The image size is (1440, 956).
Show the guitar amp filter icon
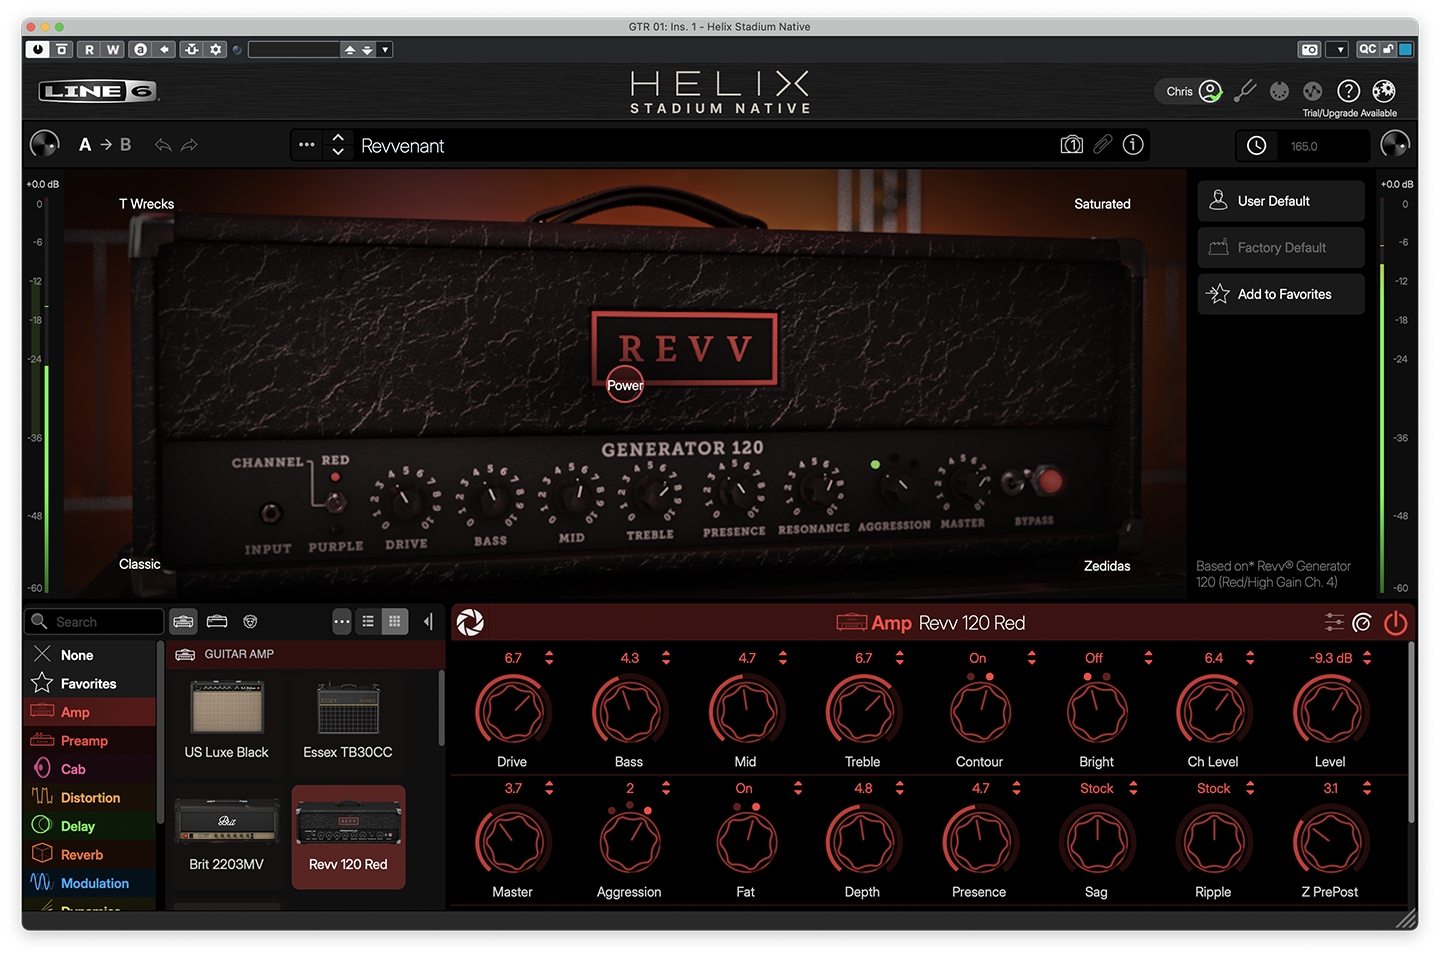pyautogui.click(x=183, y=622)
